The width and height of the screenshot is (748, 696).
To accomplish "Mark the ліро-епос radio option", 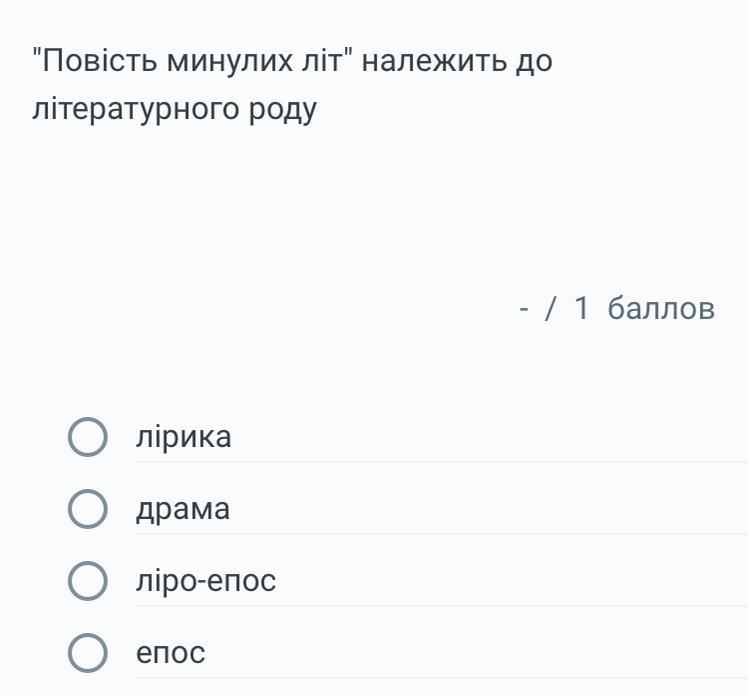I will click(87, 581).
